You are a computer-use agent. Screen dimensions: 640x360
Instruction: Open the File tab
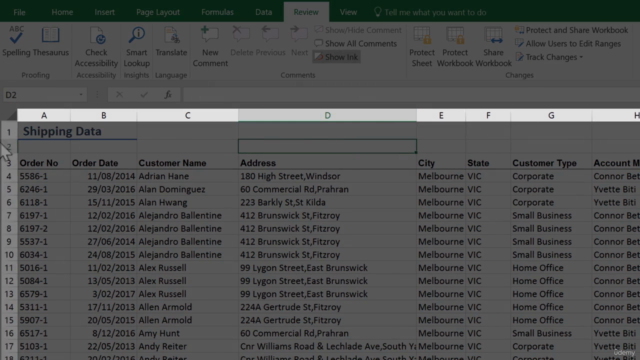tap(19, 12)
